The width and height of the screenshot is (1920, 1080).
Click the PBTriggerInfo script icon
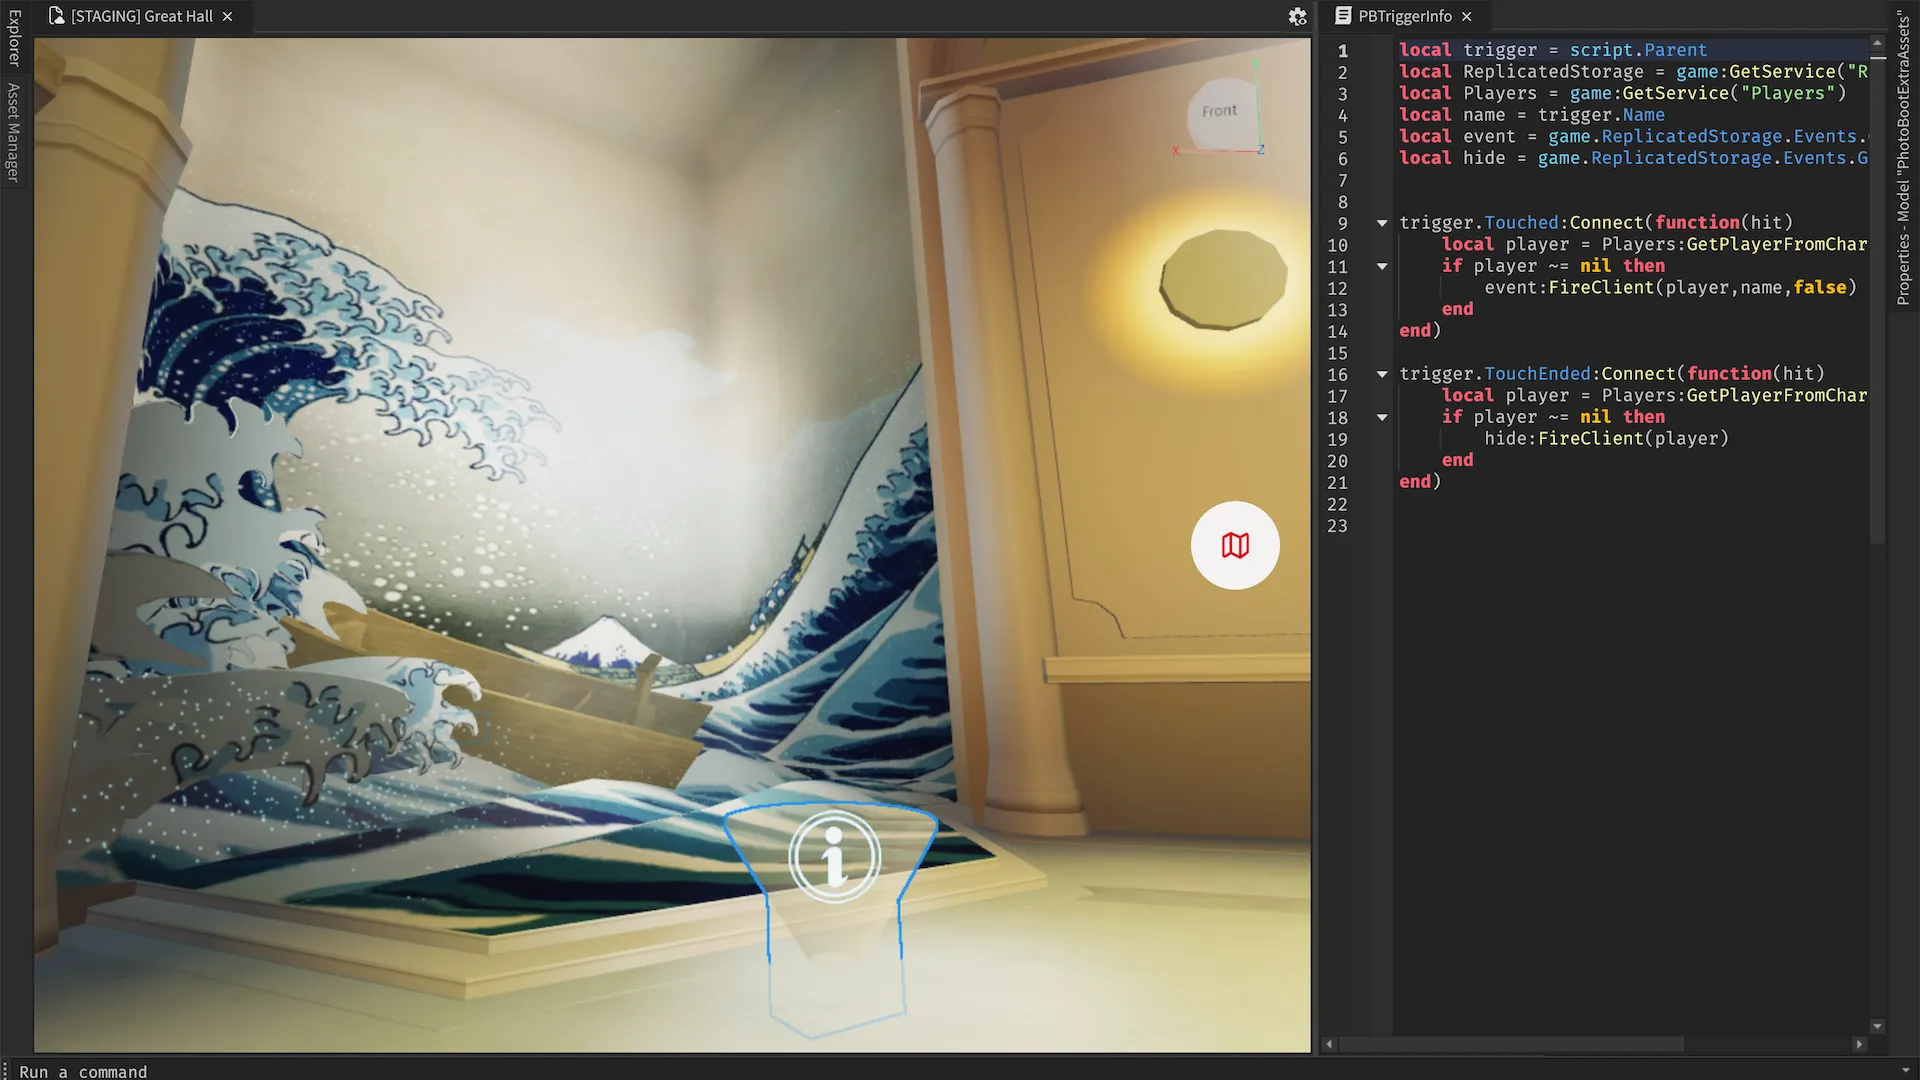coord(1343,16)
